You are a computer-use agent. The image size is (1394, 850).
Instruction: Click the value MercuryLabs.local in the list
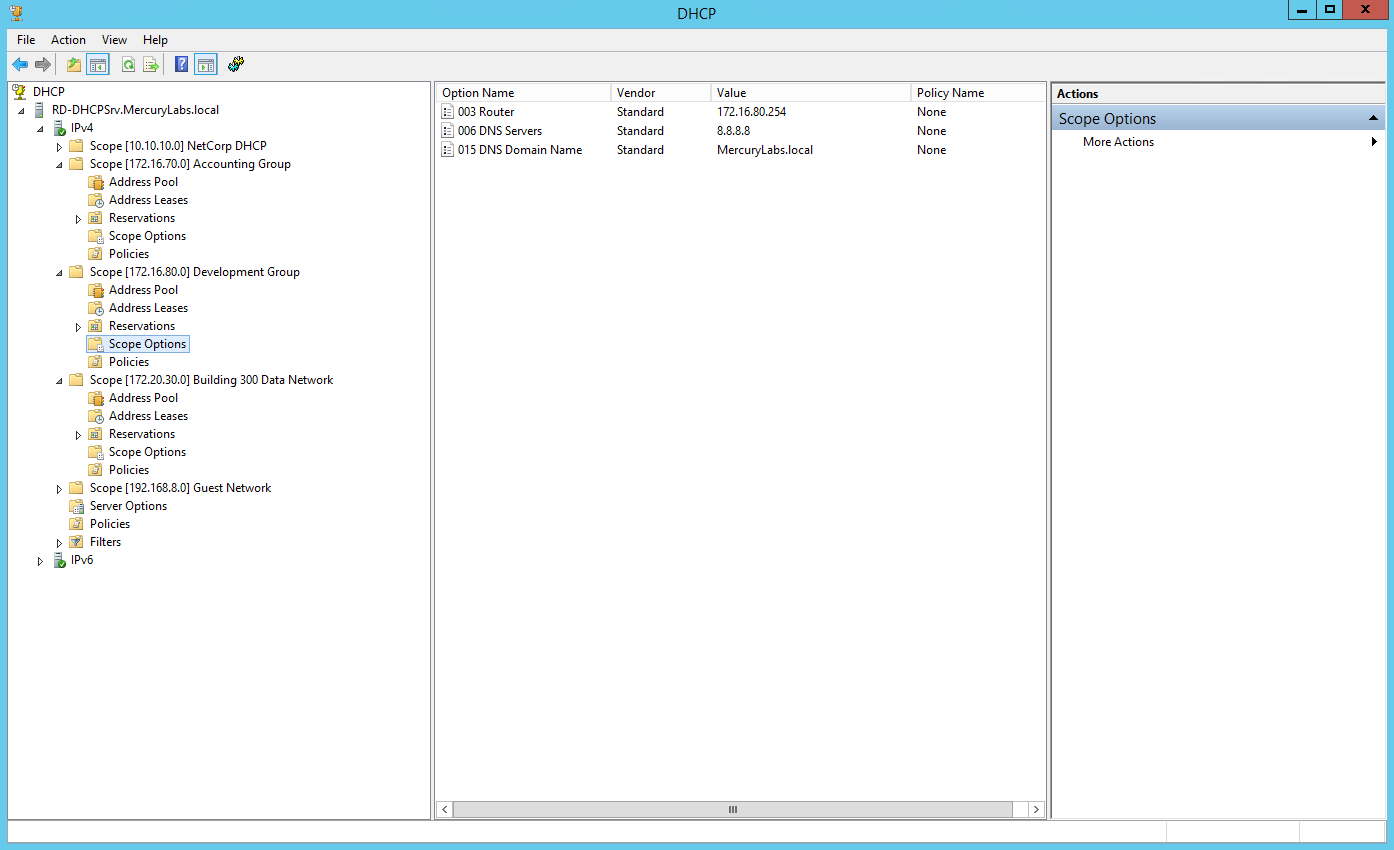[x=765, y=150]
